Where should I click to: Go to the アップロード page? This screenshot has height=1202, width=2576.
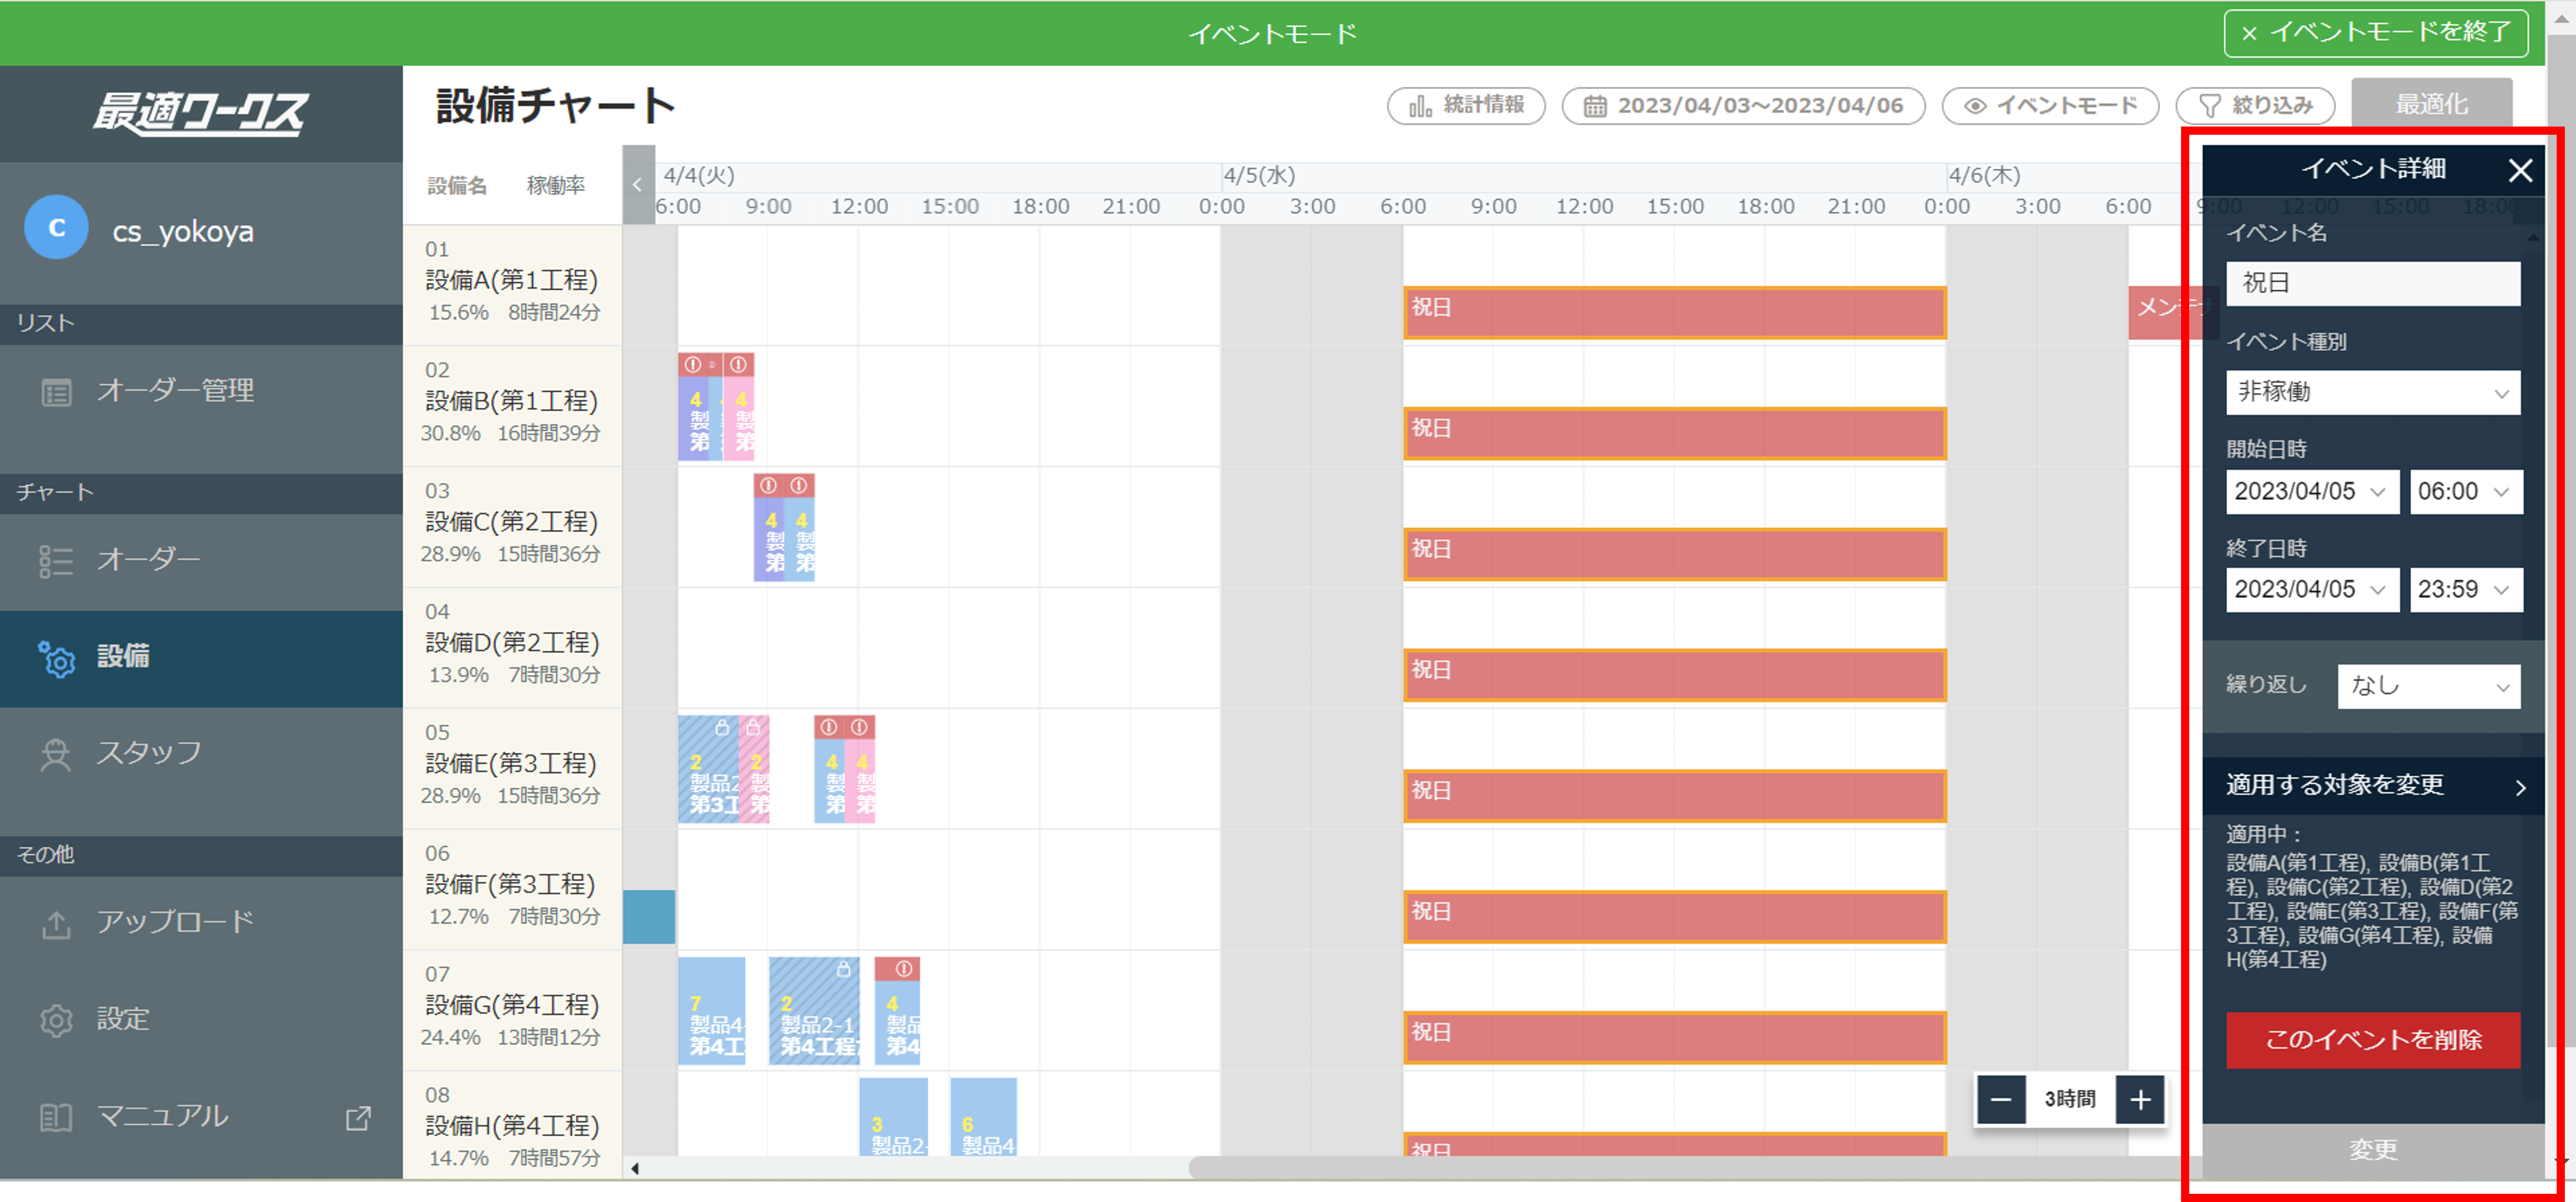point(200,922)
